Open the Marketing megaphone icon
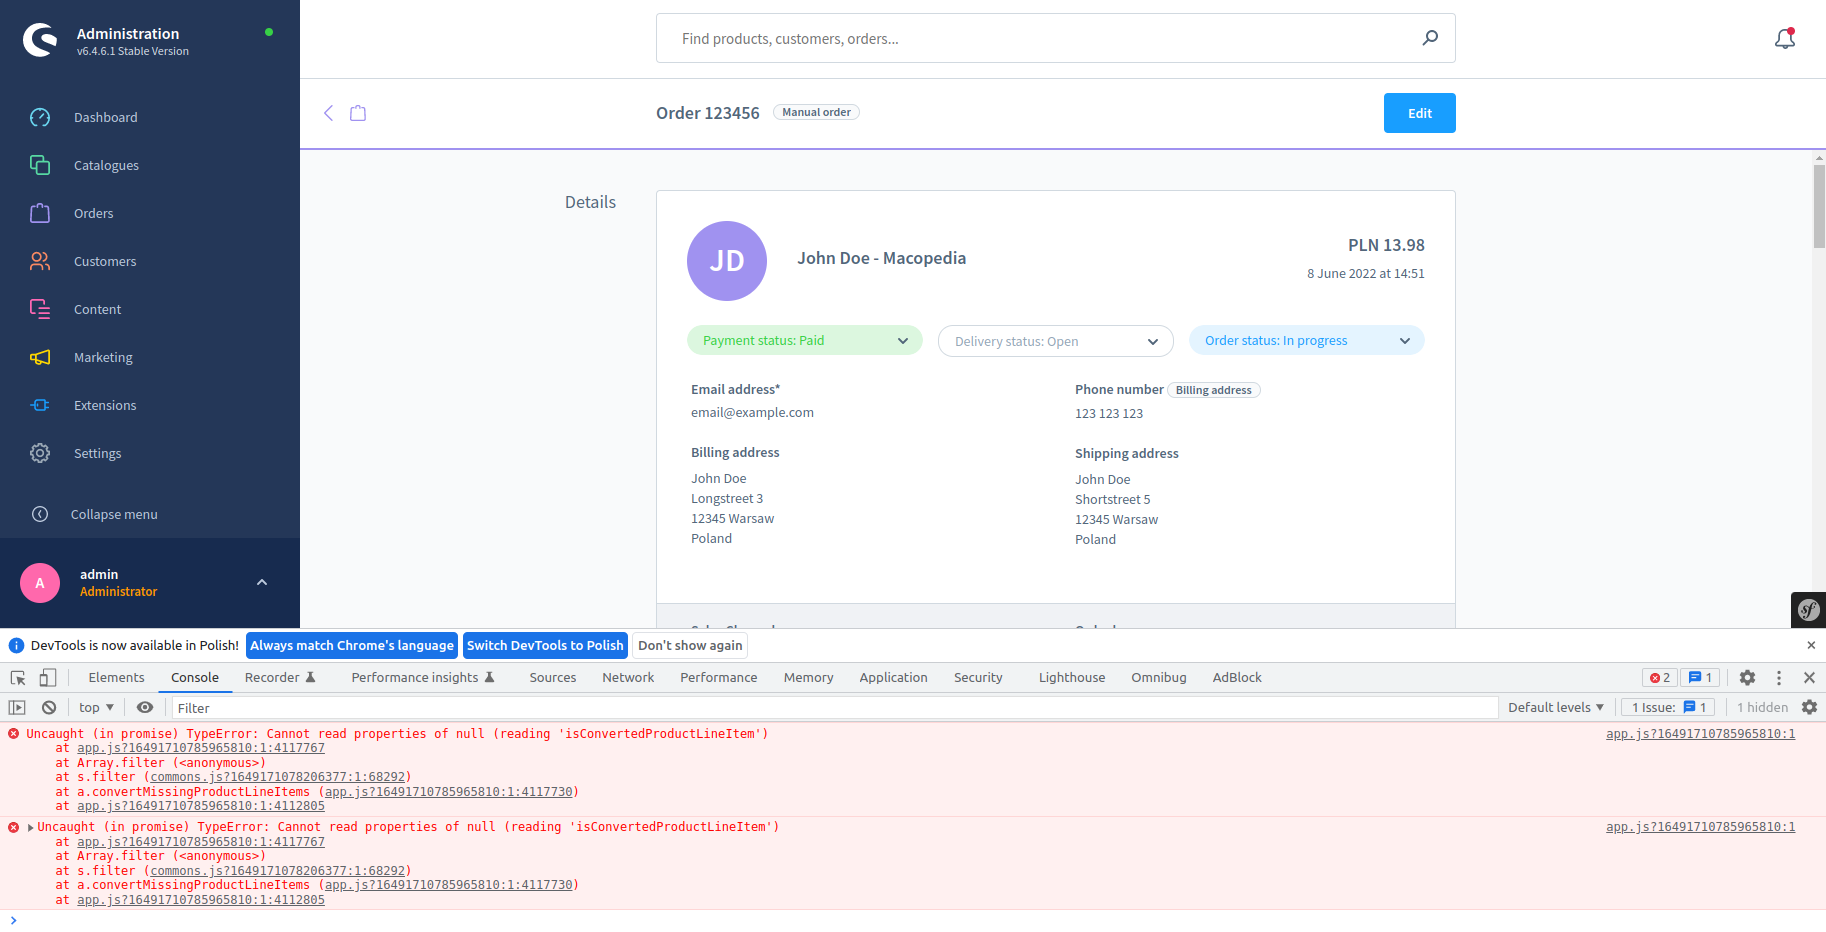The image size is (1826, 932). tap(40, 358)
